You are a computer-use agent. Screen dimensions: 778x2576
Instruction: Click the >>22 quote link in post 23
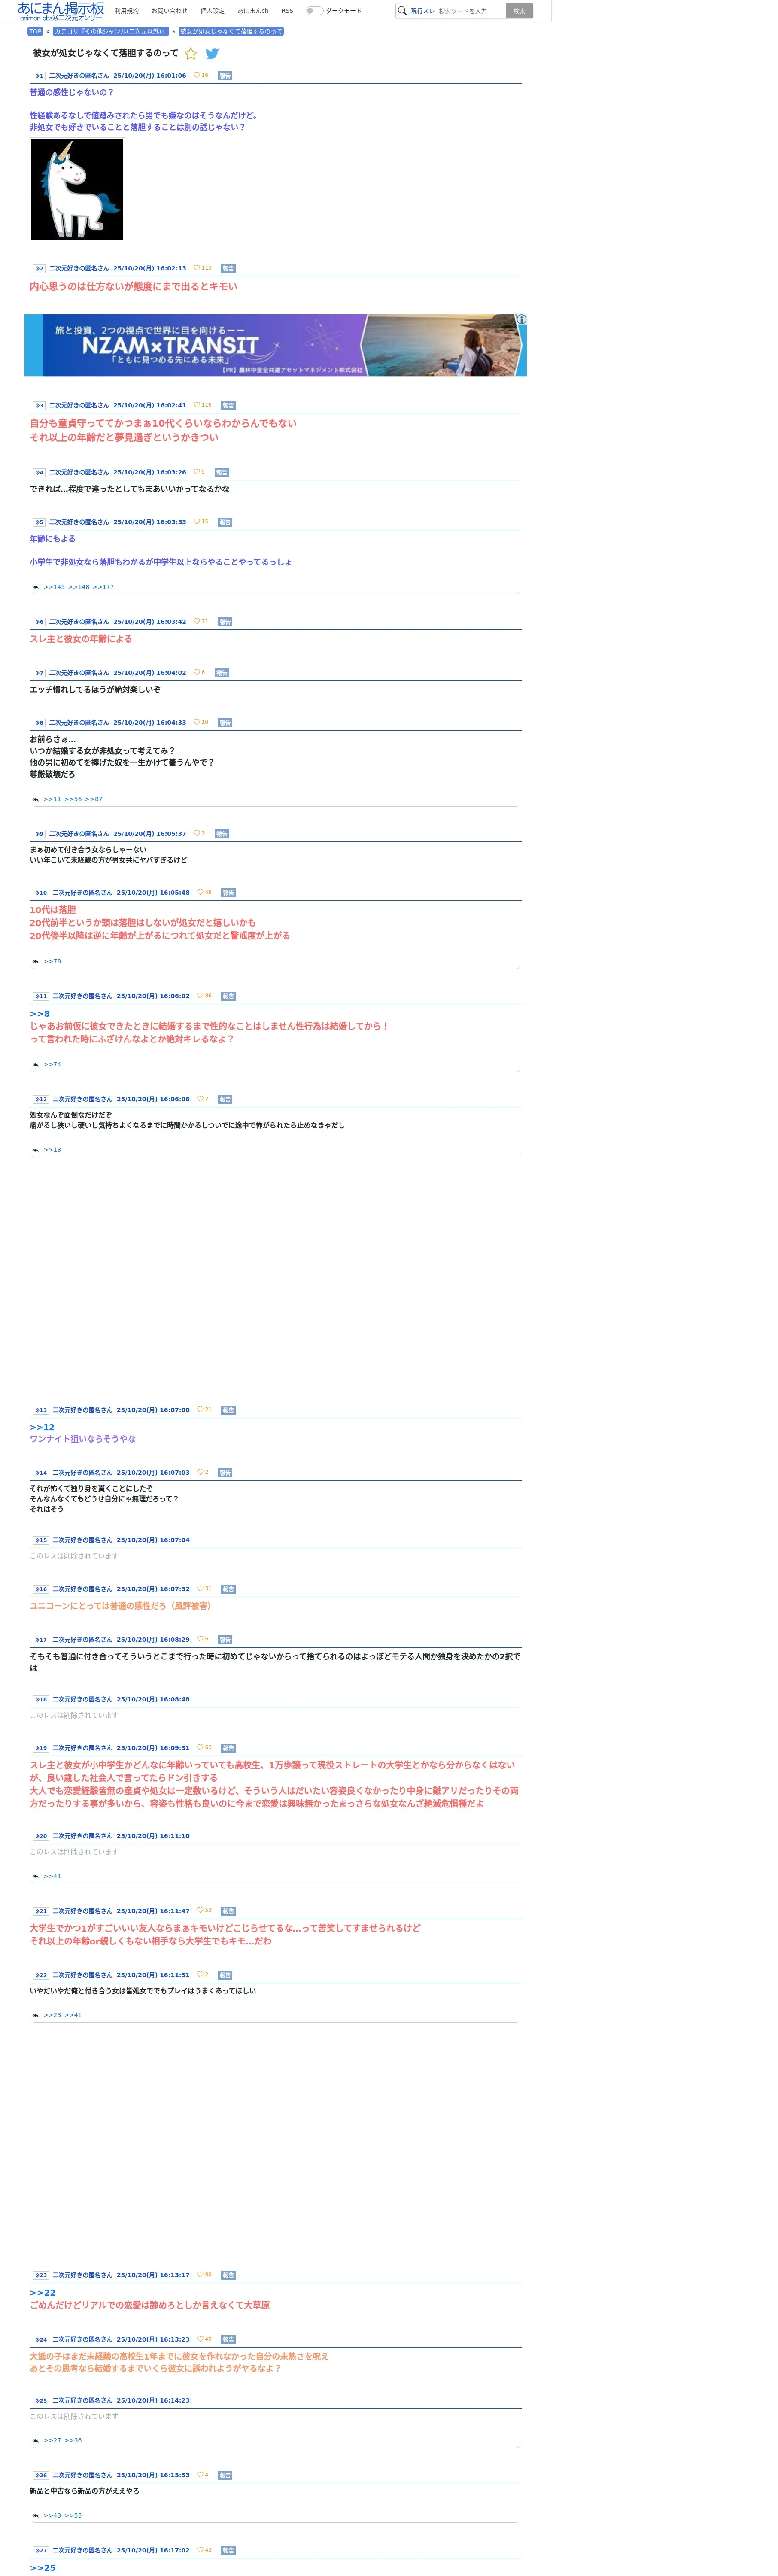(42, 2292)
